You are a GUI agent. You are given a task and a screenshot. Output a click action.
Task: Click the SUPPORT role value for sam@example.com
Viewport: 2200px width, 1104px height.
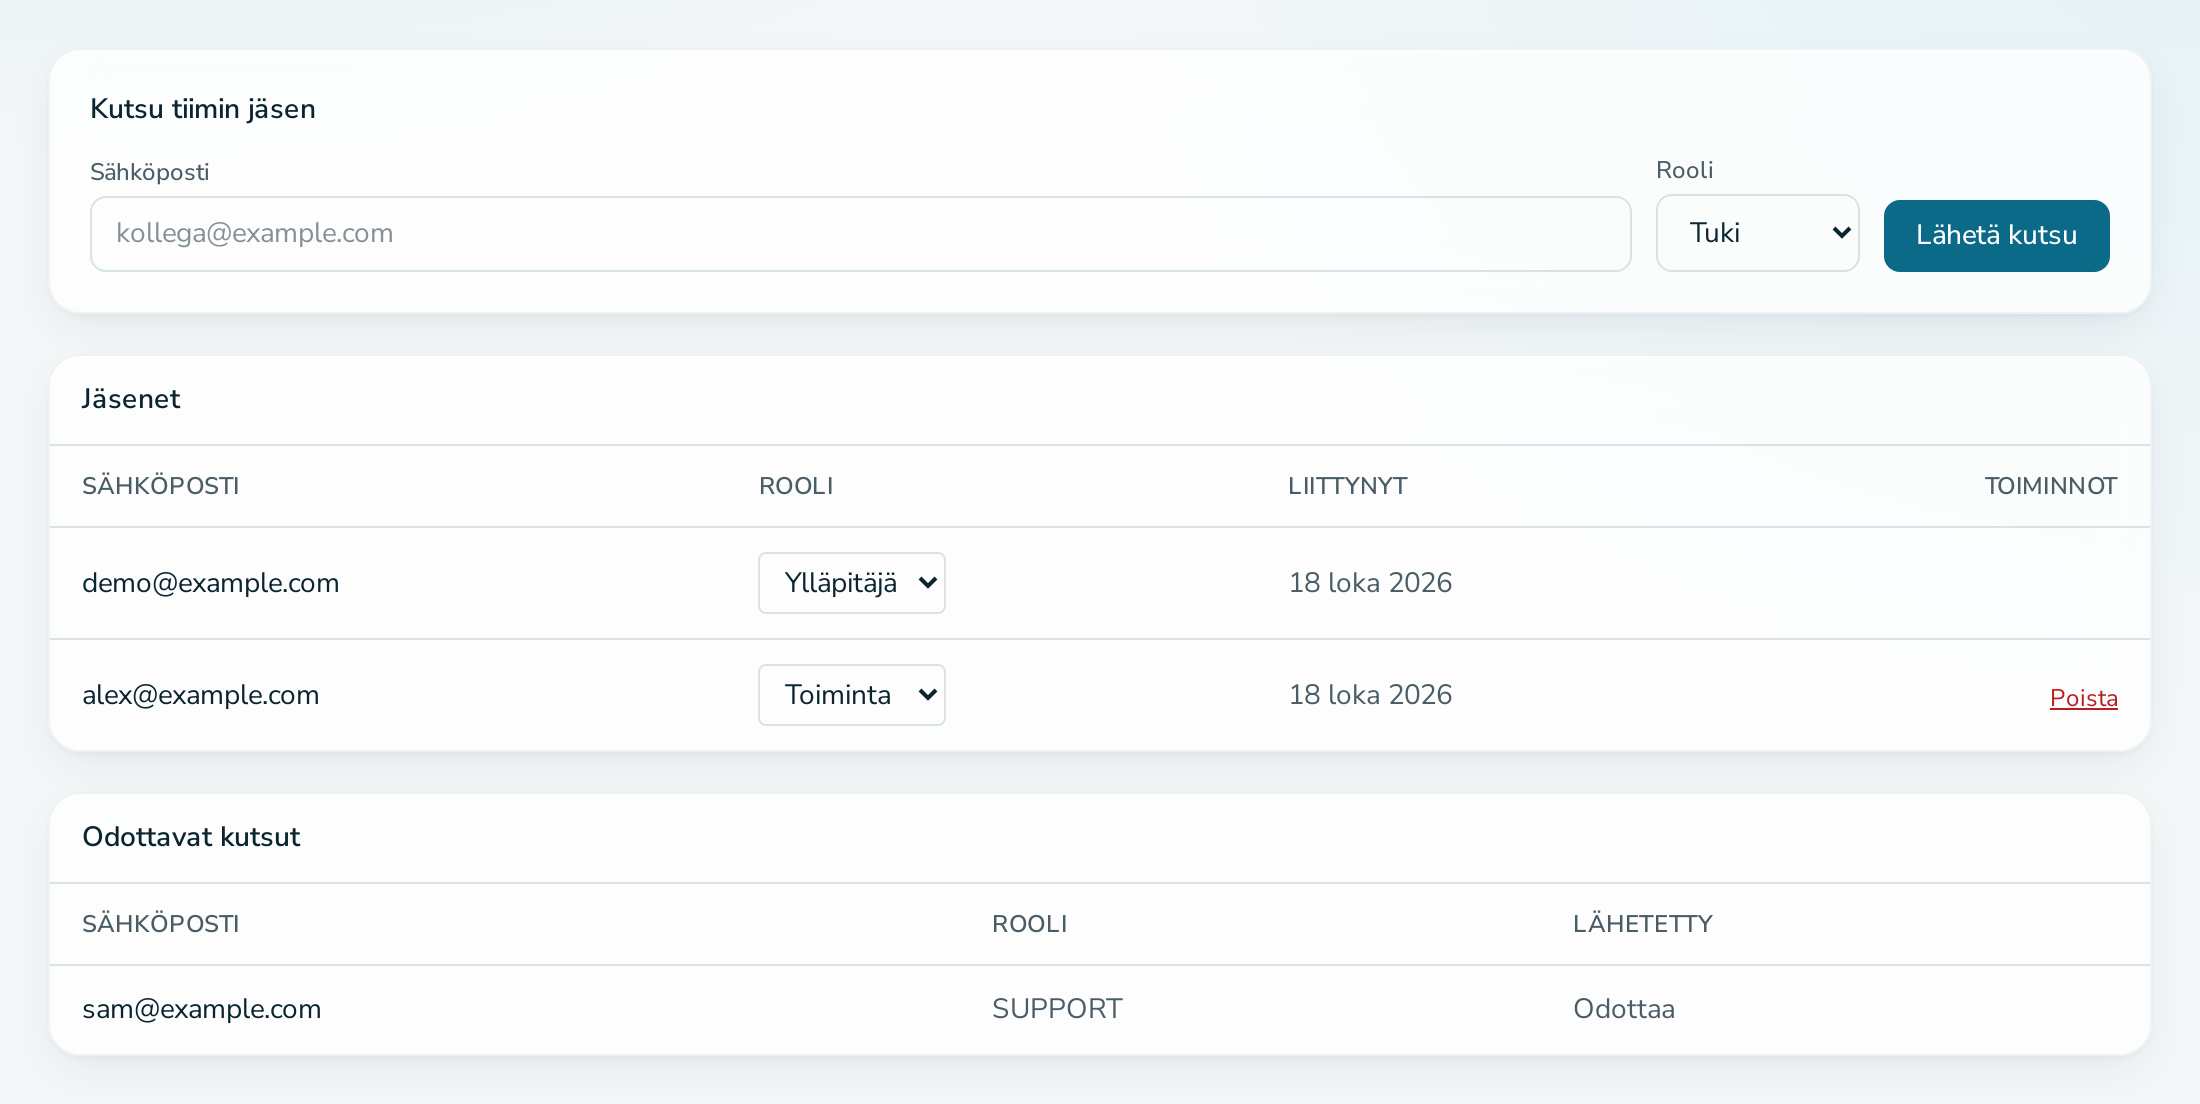pyautogui.click(x=1057, y=1009)
